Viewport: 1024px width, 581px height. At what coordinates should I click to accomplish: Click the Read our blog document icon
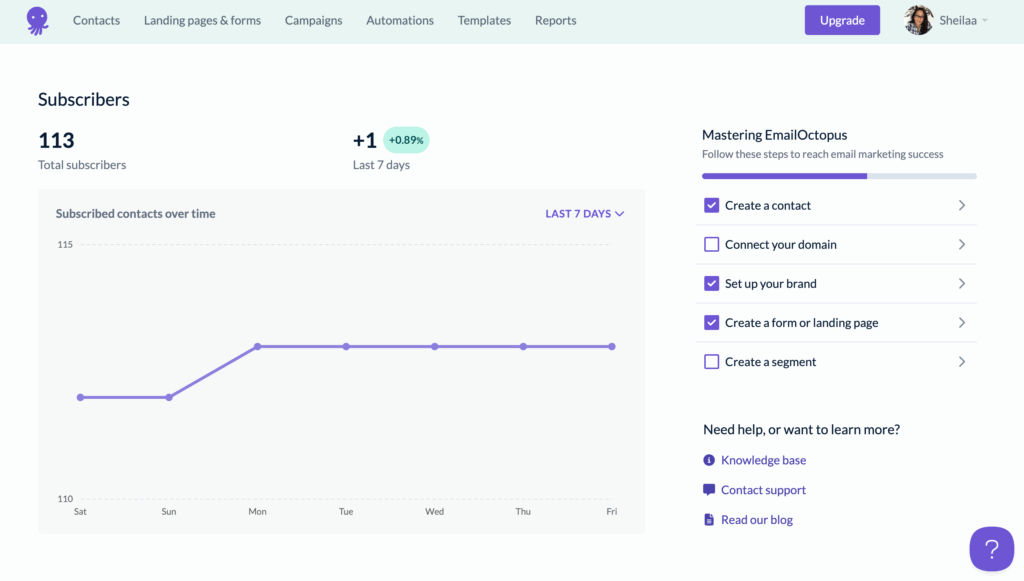[x=709, y=520]
